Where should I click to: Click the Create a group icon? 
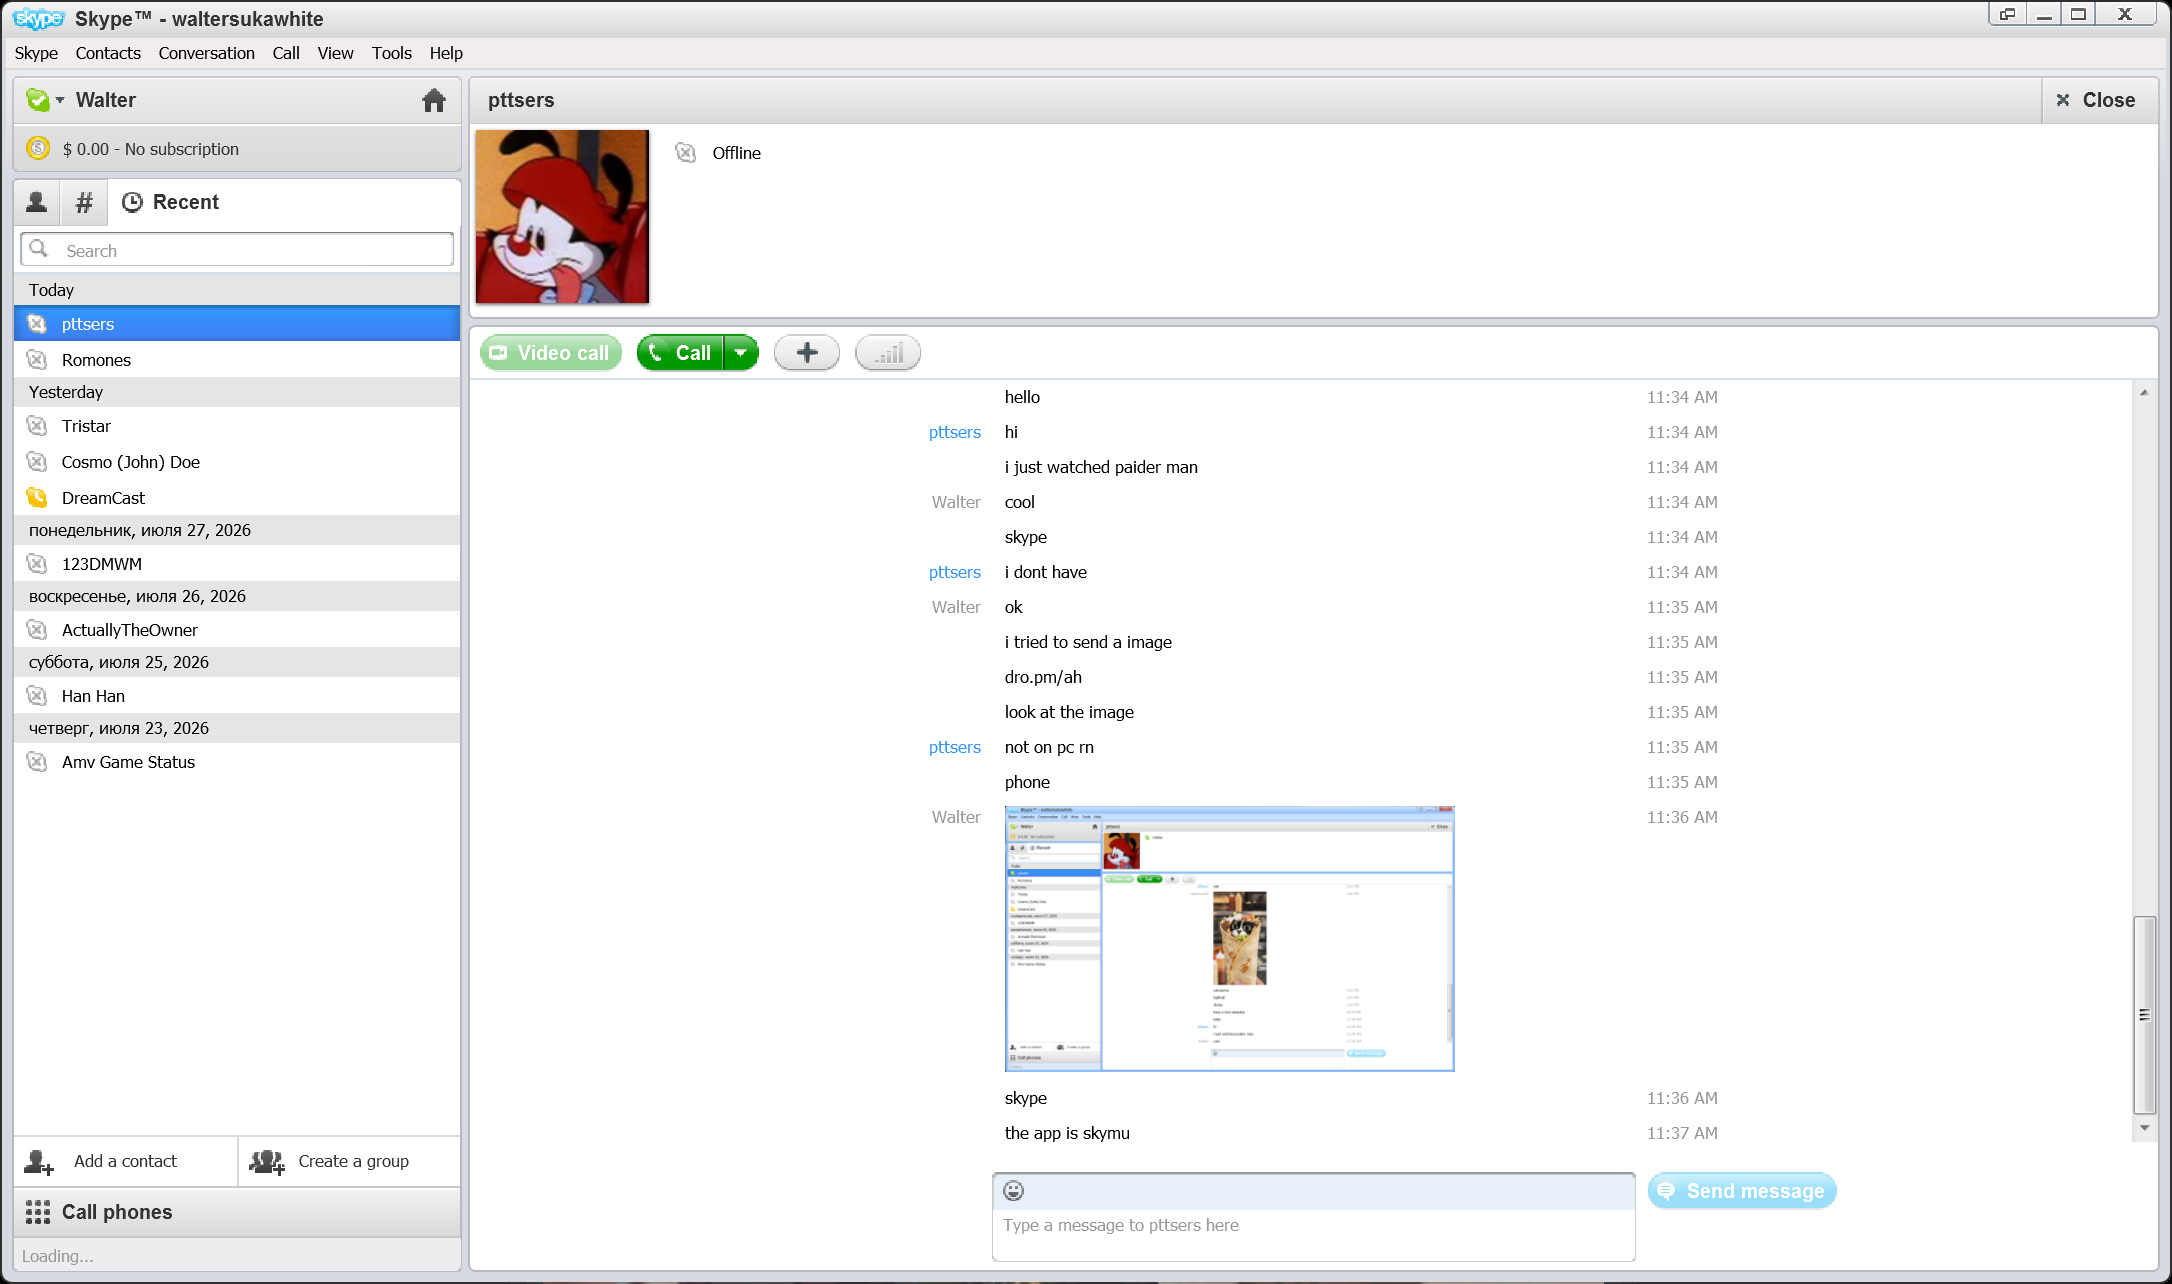(267, 1162)
